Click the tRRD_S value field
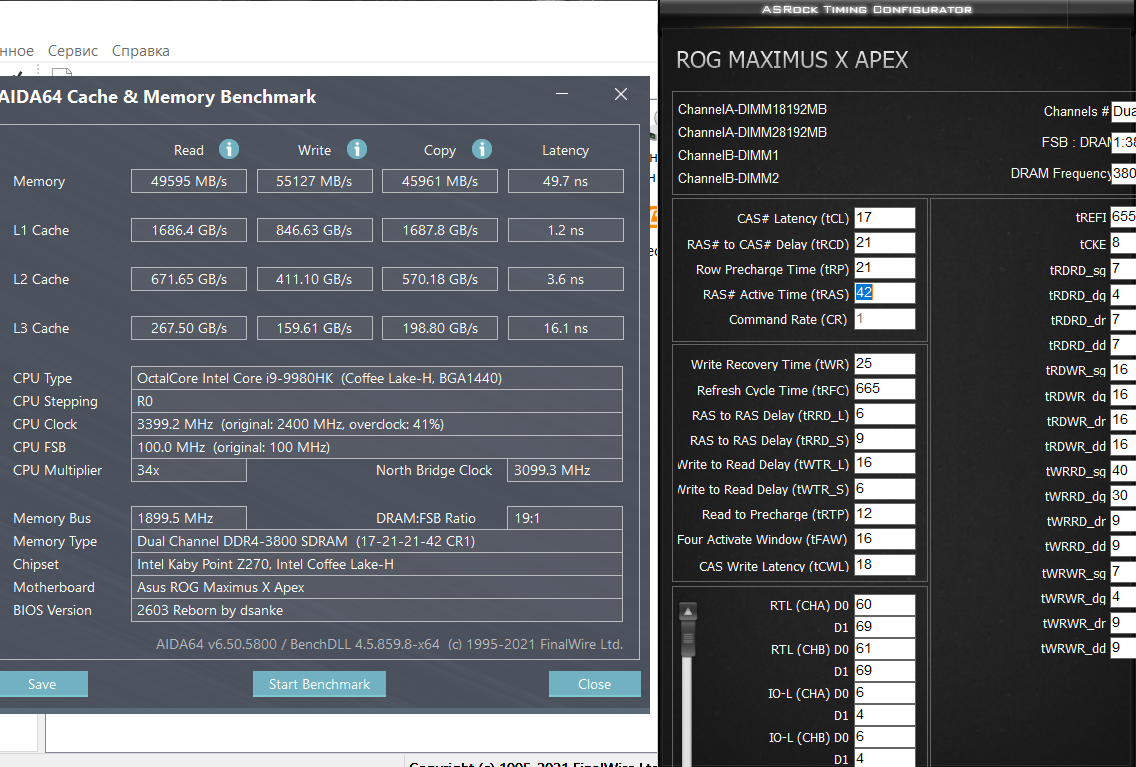The image size is (1136, 767). coord(885,439)
